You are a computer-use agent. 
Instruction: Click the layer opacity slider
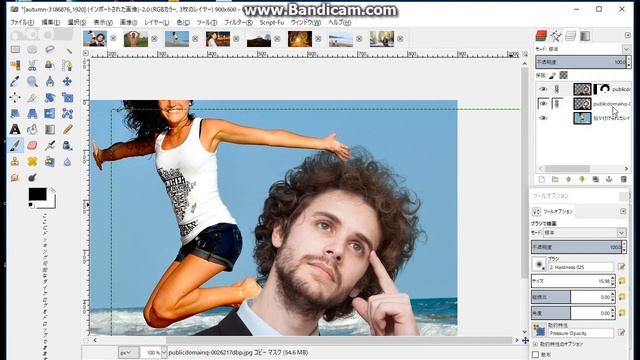pyautogui.click(x=581, y=62)
